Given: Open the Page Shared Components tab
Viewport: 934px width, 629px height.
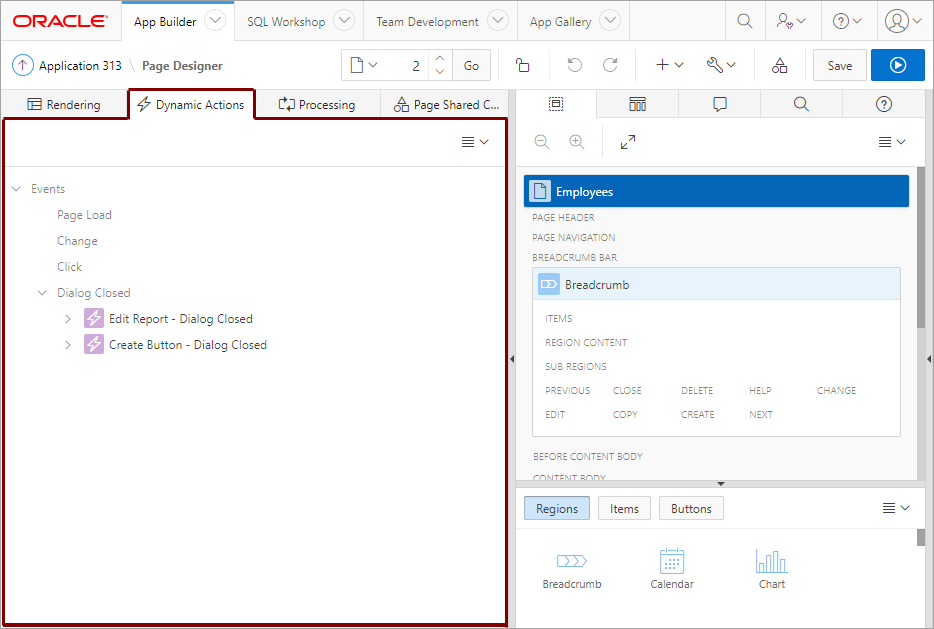Looking at the screenshot, I should [446, 104].
